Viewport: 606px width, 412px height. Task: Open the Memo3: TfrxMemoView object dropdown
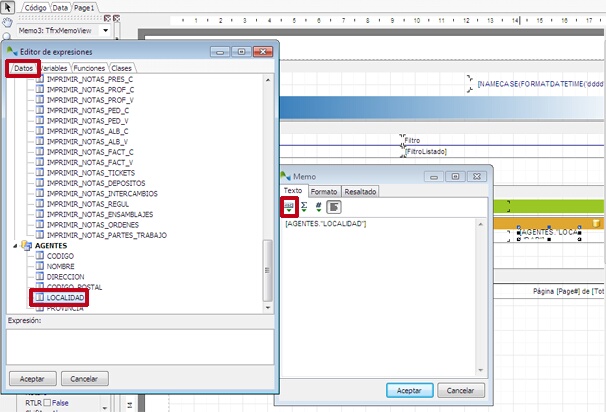pos(106,30)
